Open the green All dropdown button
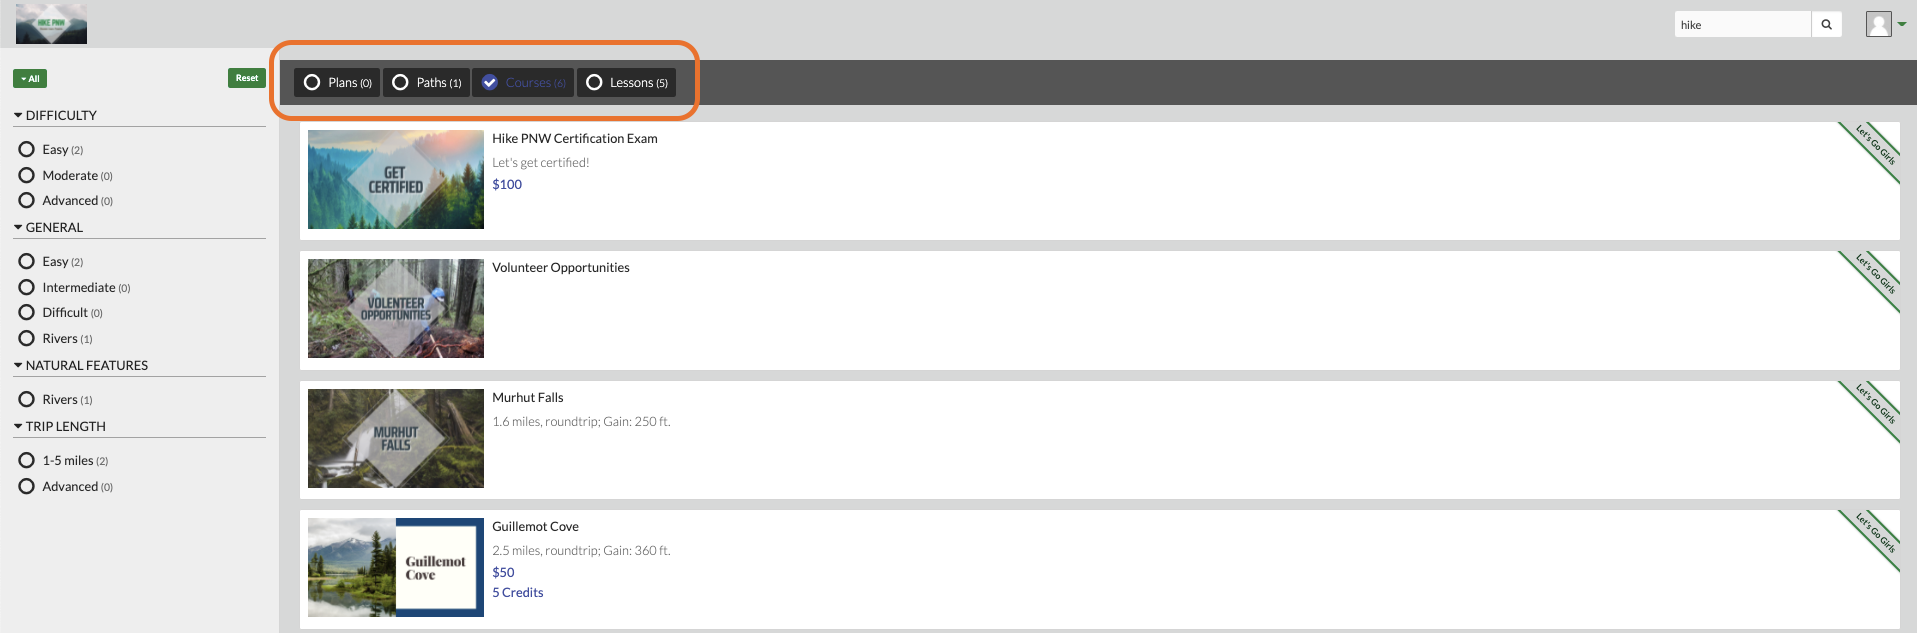1917x633 pixels. point(30,79)
